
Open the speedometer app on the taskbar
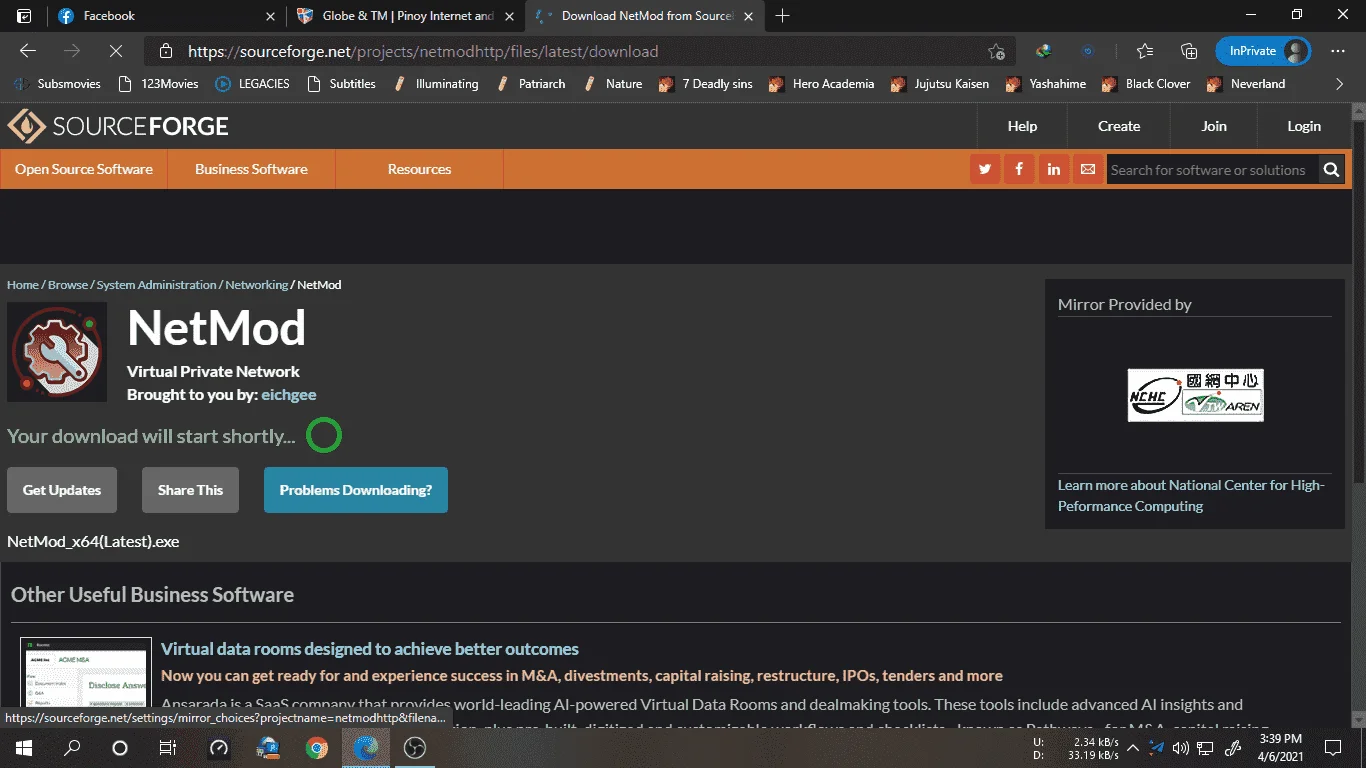[219, 747]
